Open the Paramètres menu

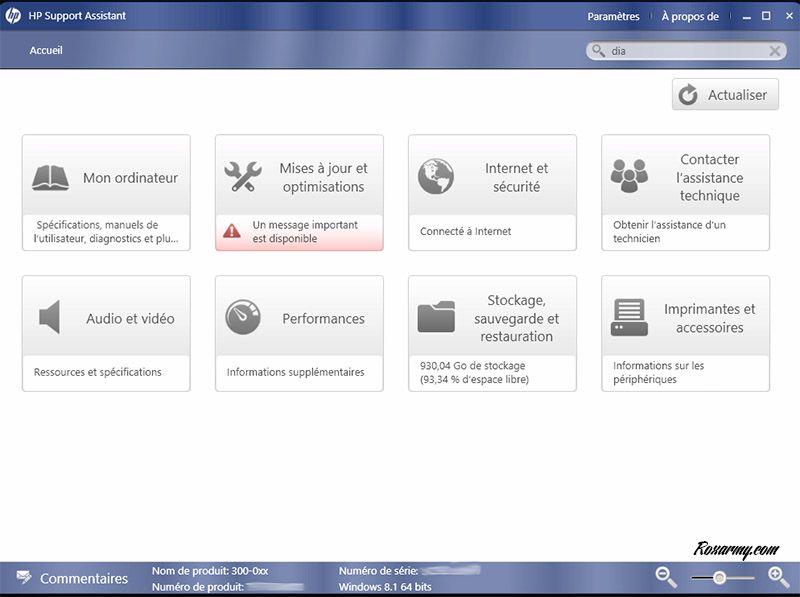pos(613,17)
